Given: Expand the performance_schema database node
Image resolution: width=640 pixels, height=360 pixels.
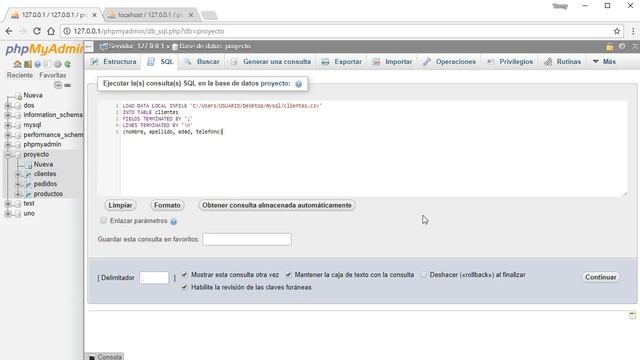Looking at the screenshot, I should [8, 135].
